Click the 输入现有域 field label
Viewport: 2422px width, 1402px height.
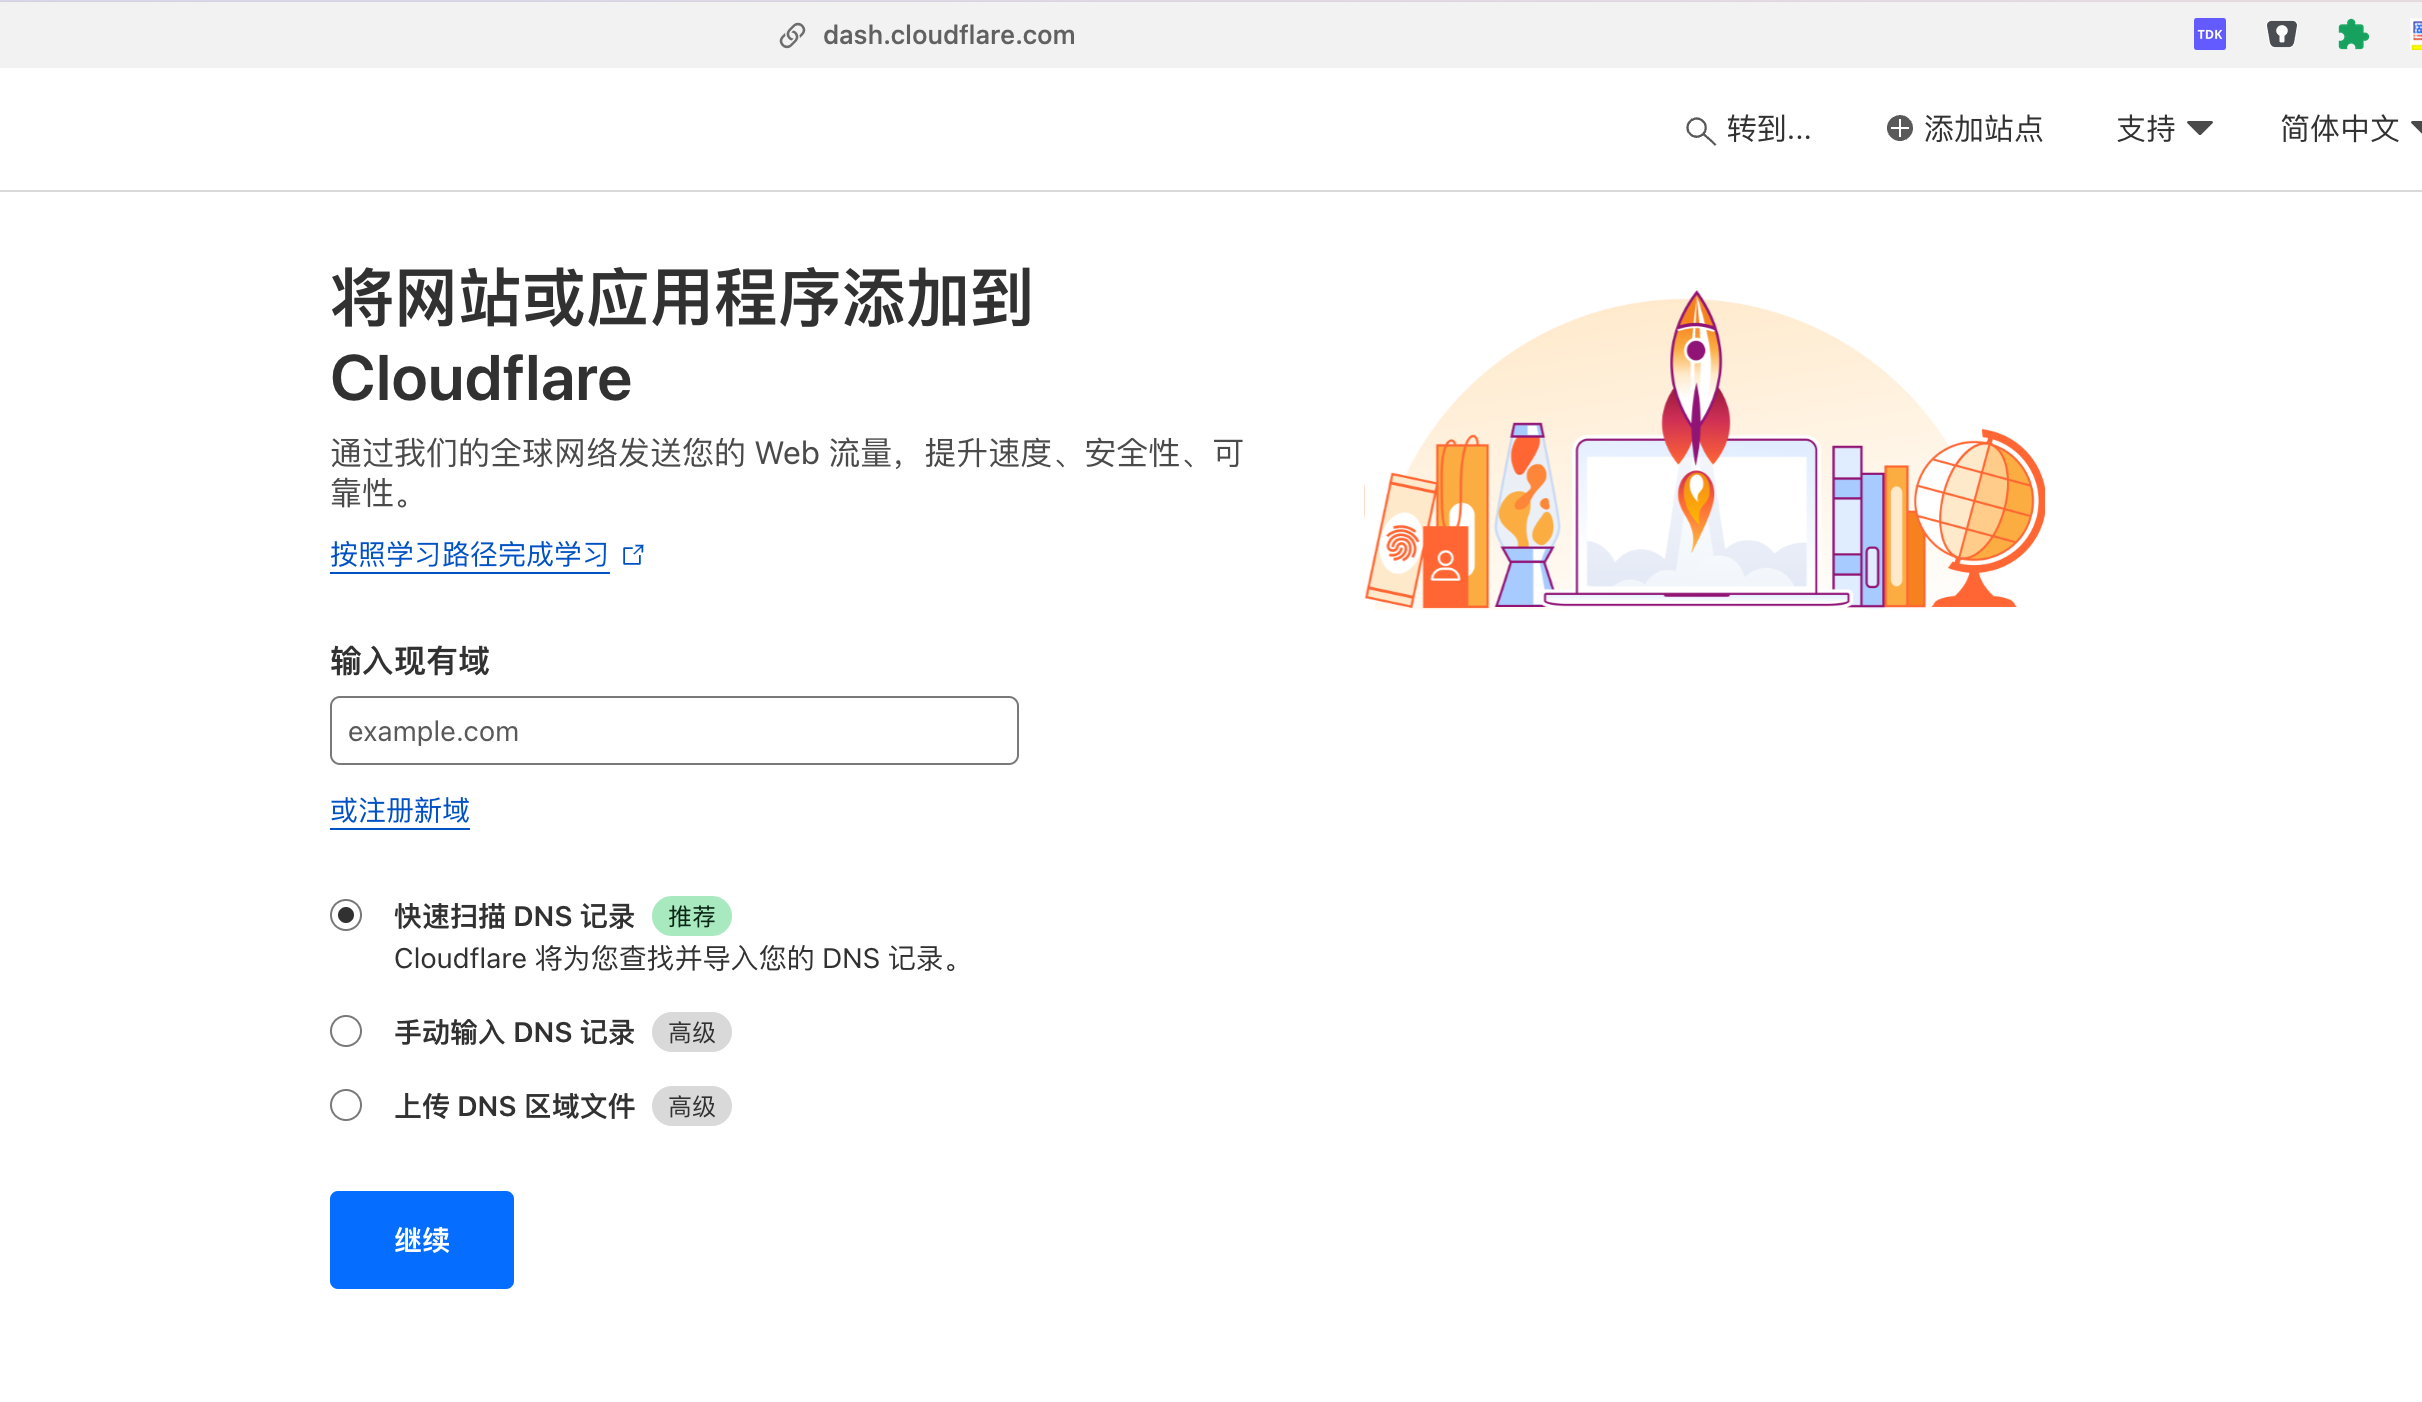(x=410, y=661)
